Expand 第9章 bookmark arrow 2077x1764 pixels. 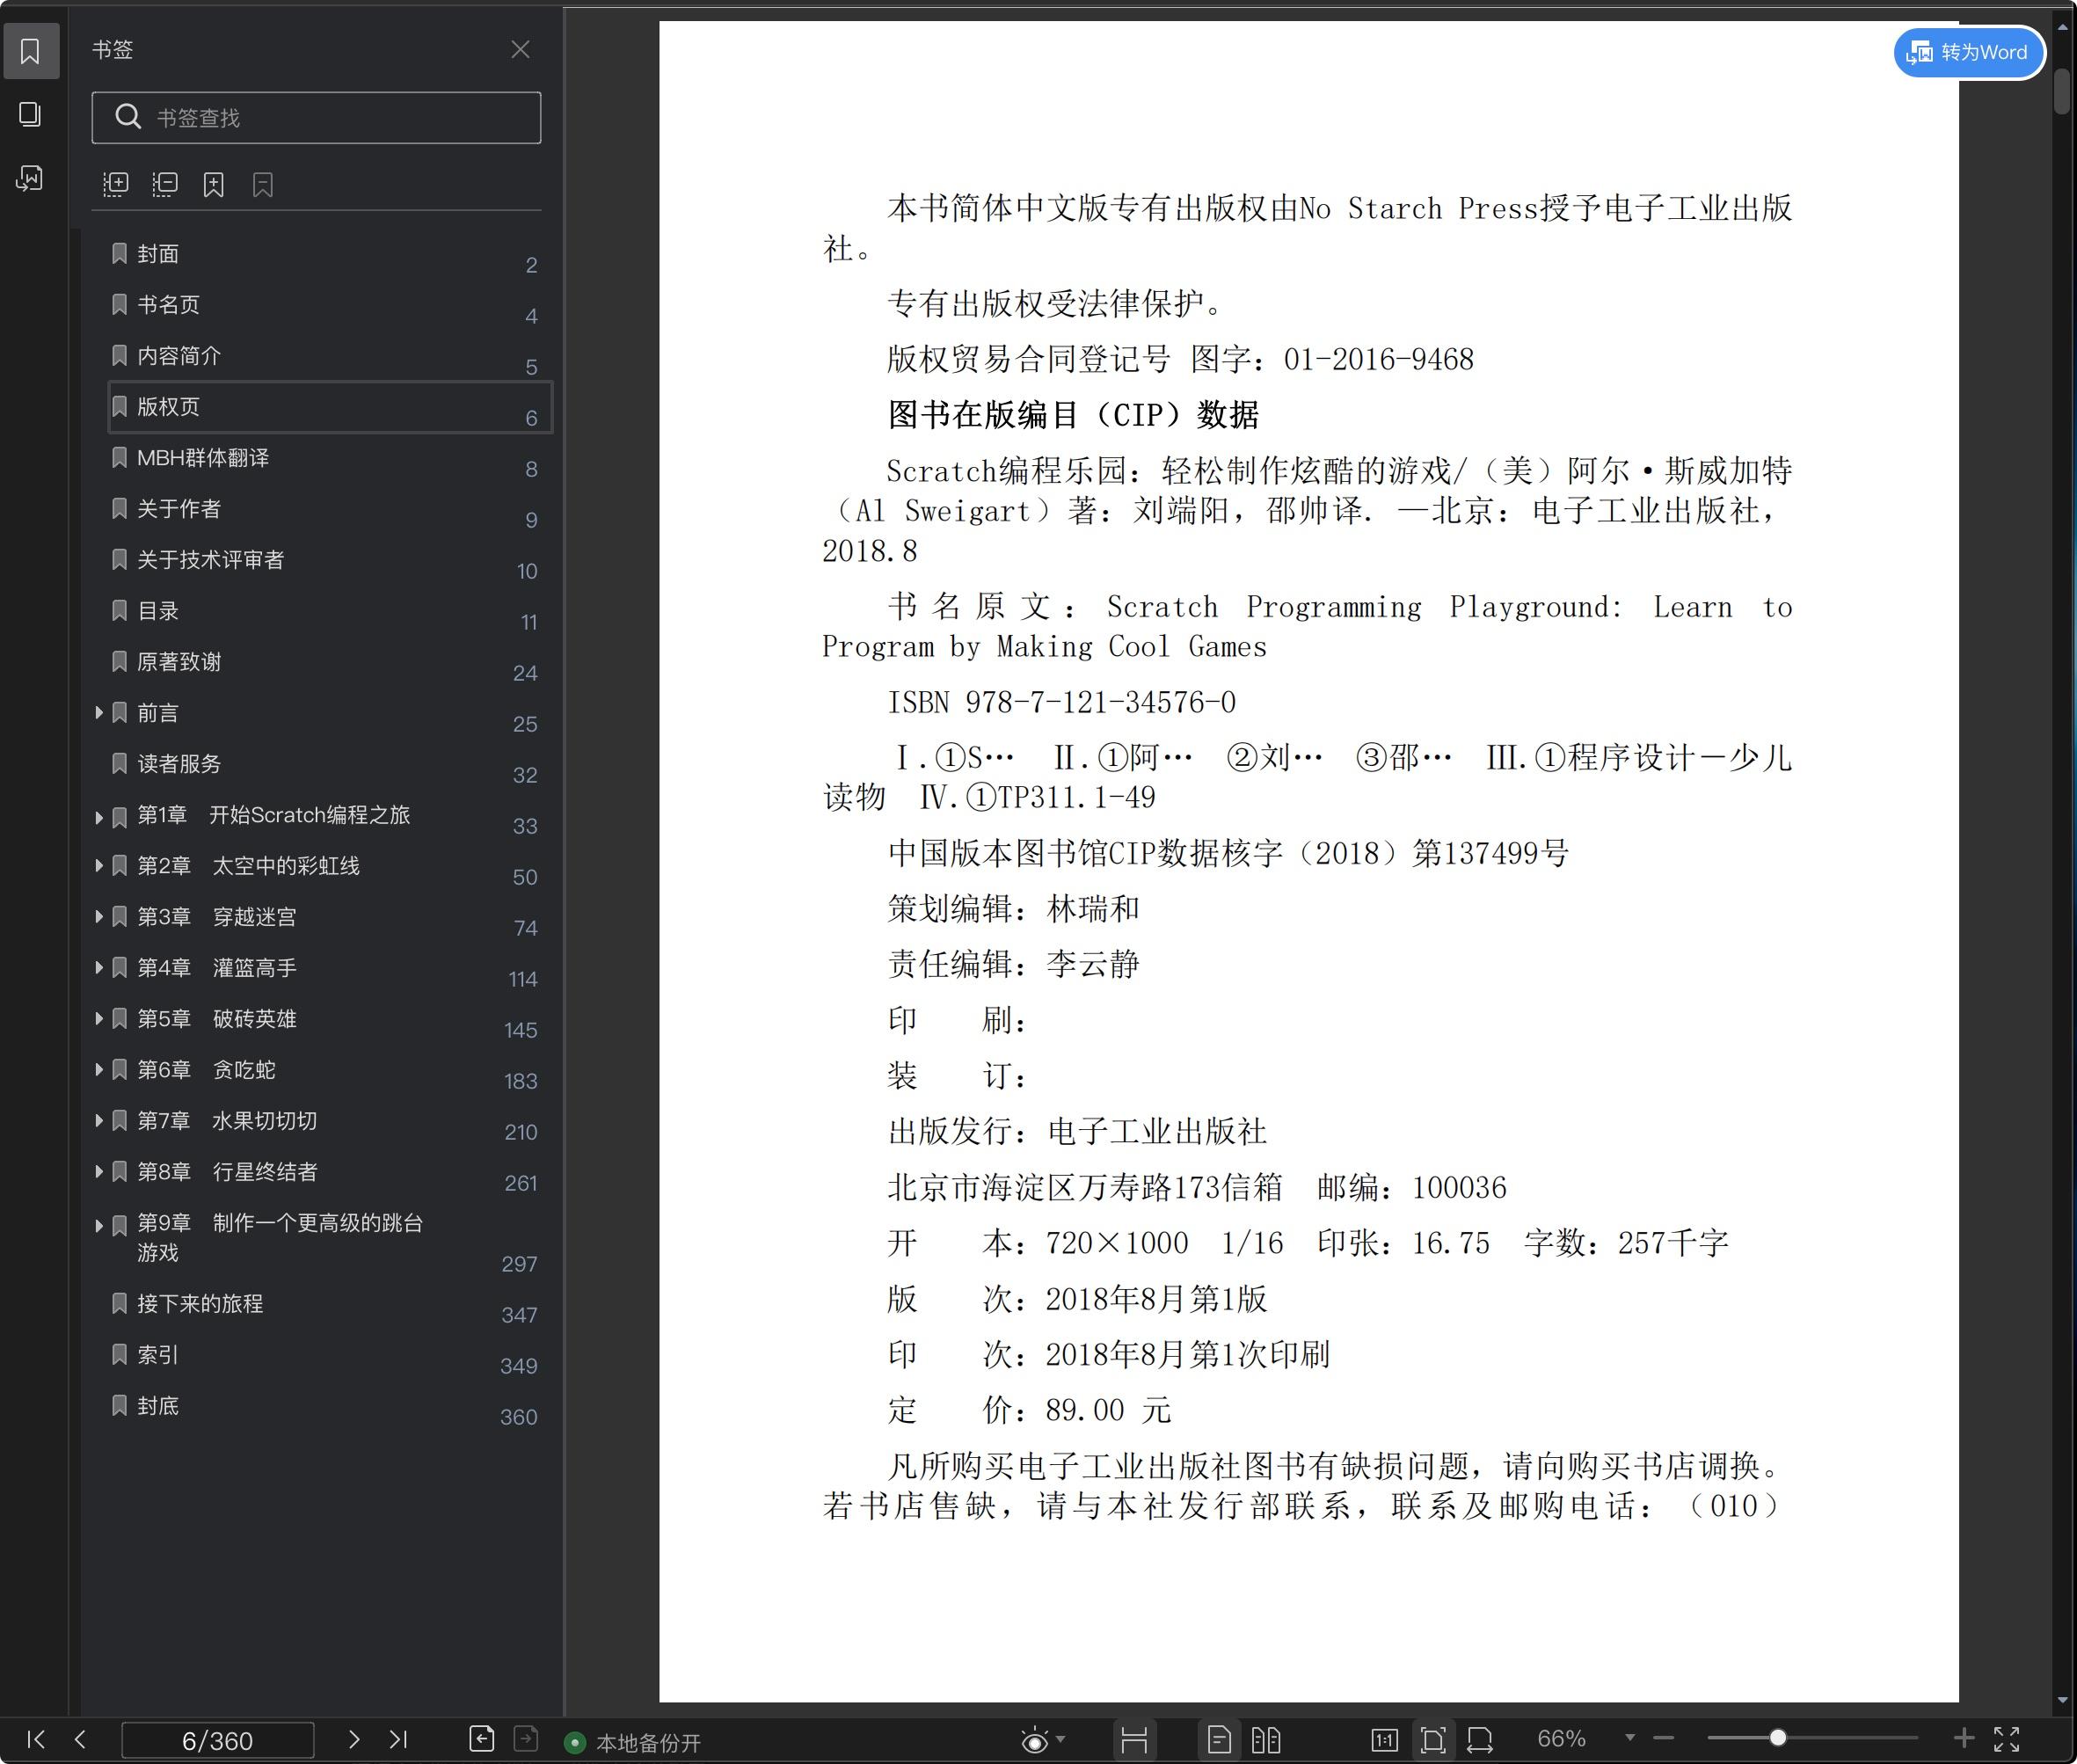tap(99, 1225)
